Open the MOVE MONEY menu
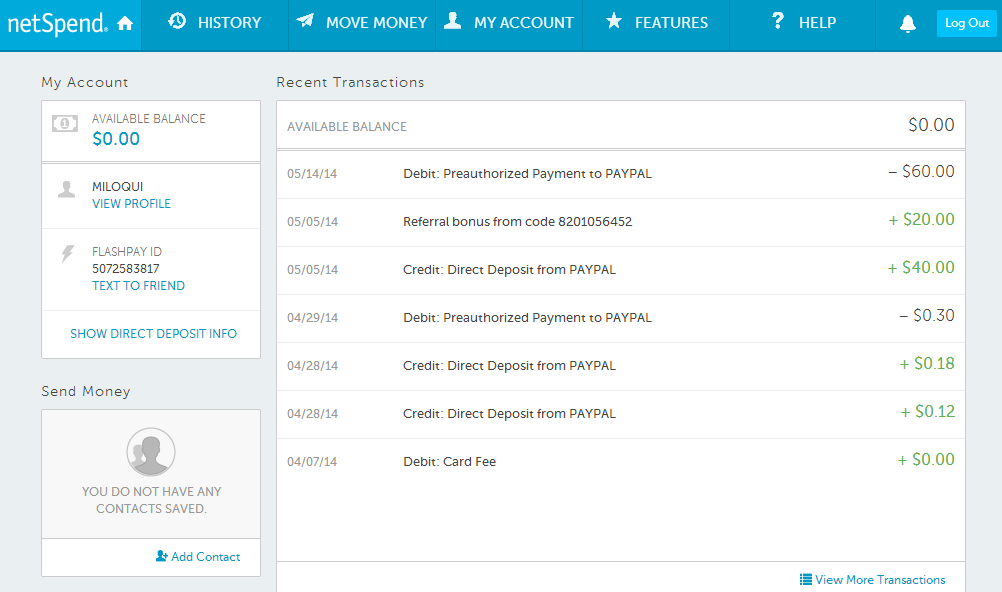1002x592 pixels. (x=362, y=23)
